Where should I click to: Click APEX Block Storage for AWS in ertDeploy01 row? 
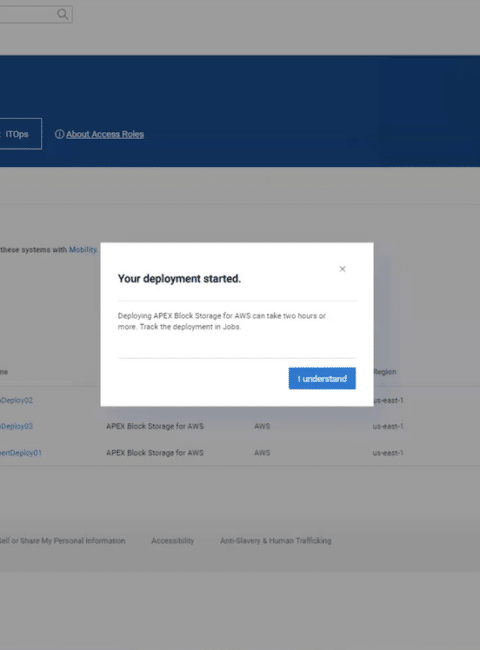click(155, 453)
